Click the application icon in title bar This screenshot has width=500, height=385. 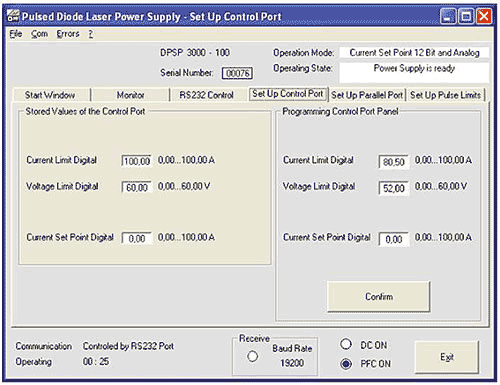(x=13, y=16)
